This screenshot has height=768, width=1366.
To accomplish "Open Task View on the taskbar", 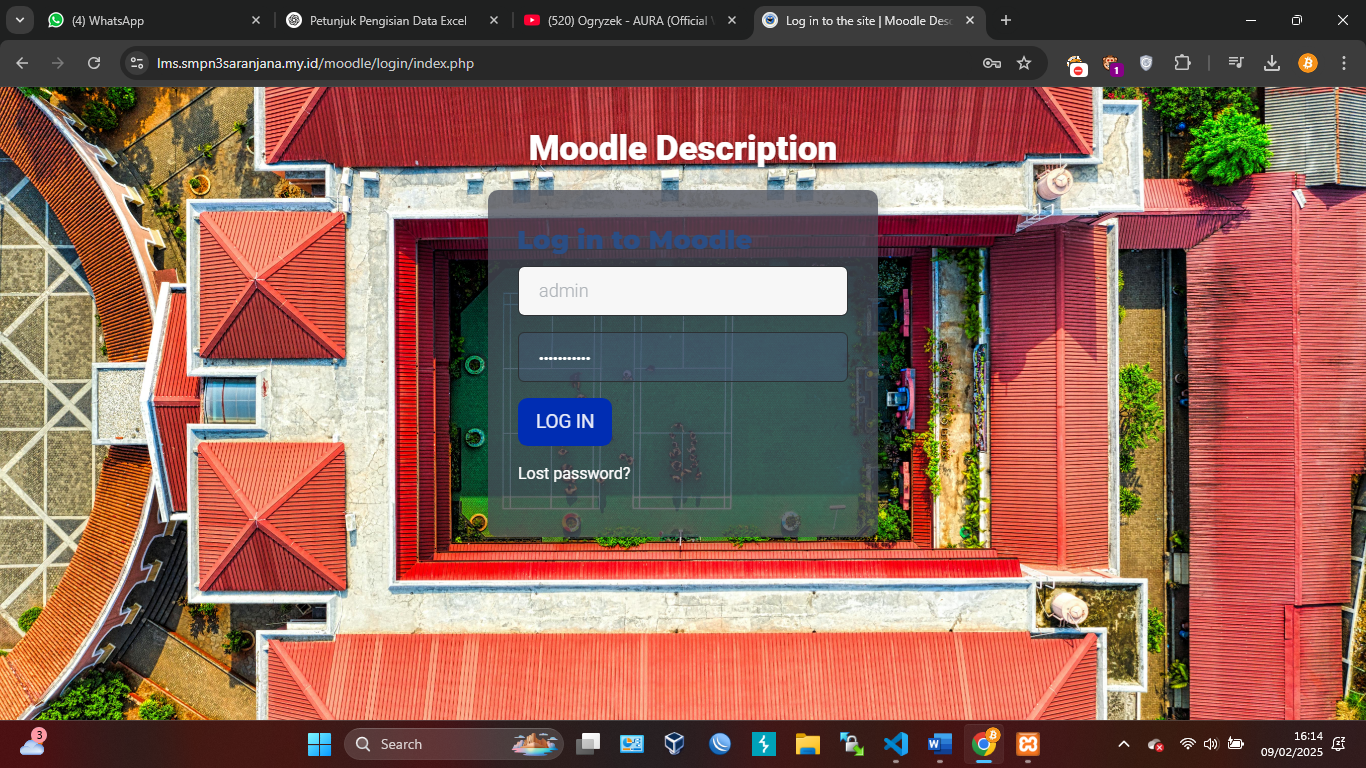I will 589,744.
